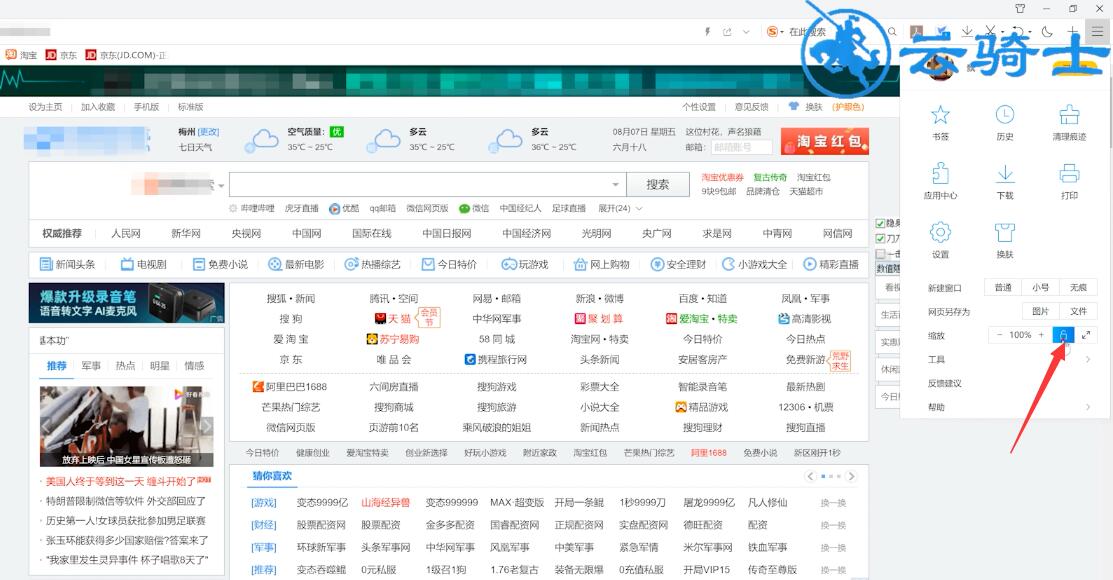Click the 打印 printer icon

(1069, 173)
